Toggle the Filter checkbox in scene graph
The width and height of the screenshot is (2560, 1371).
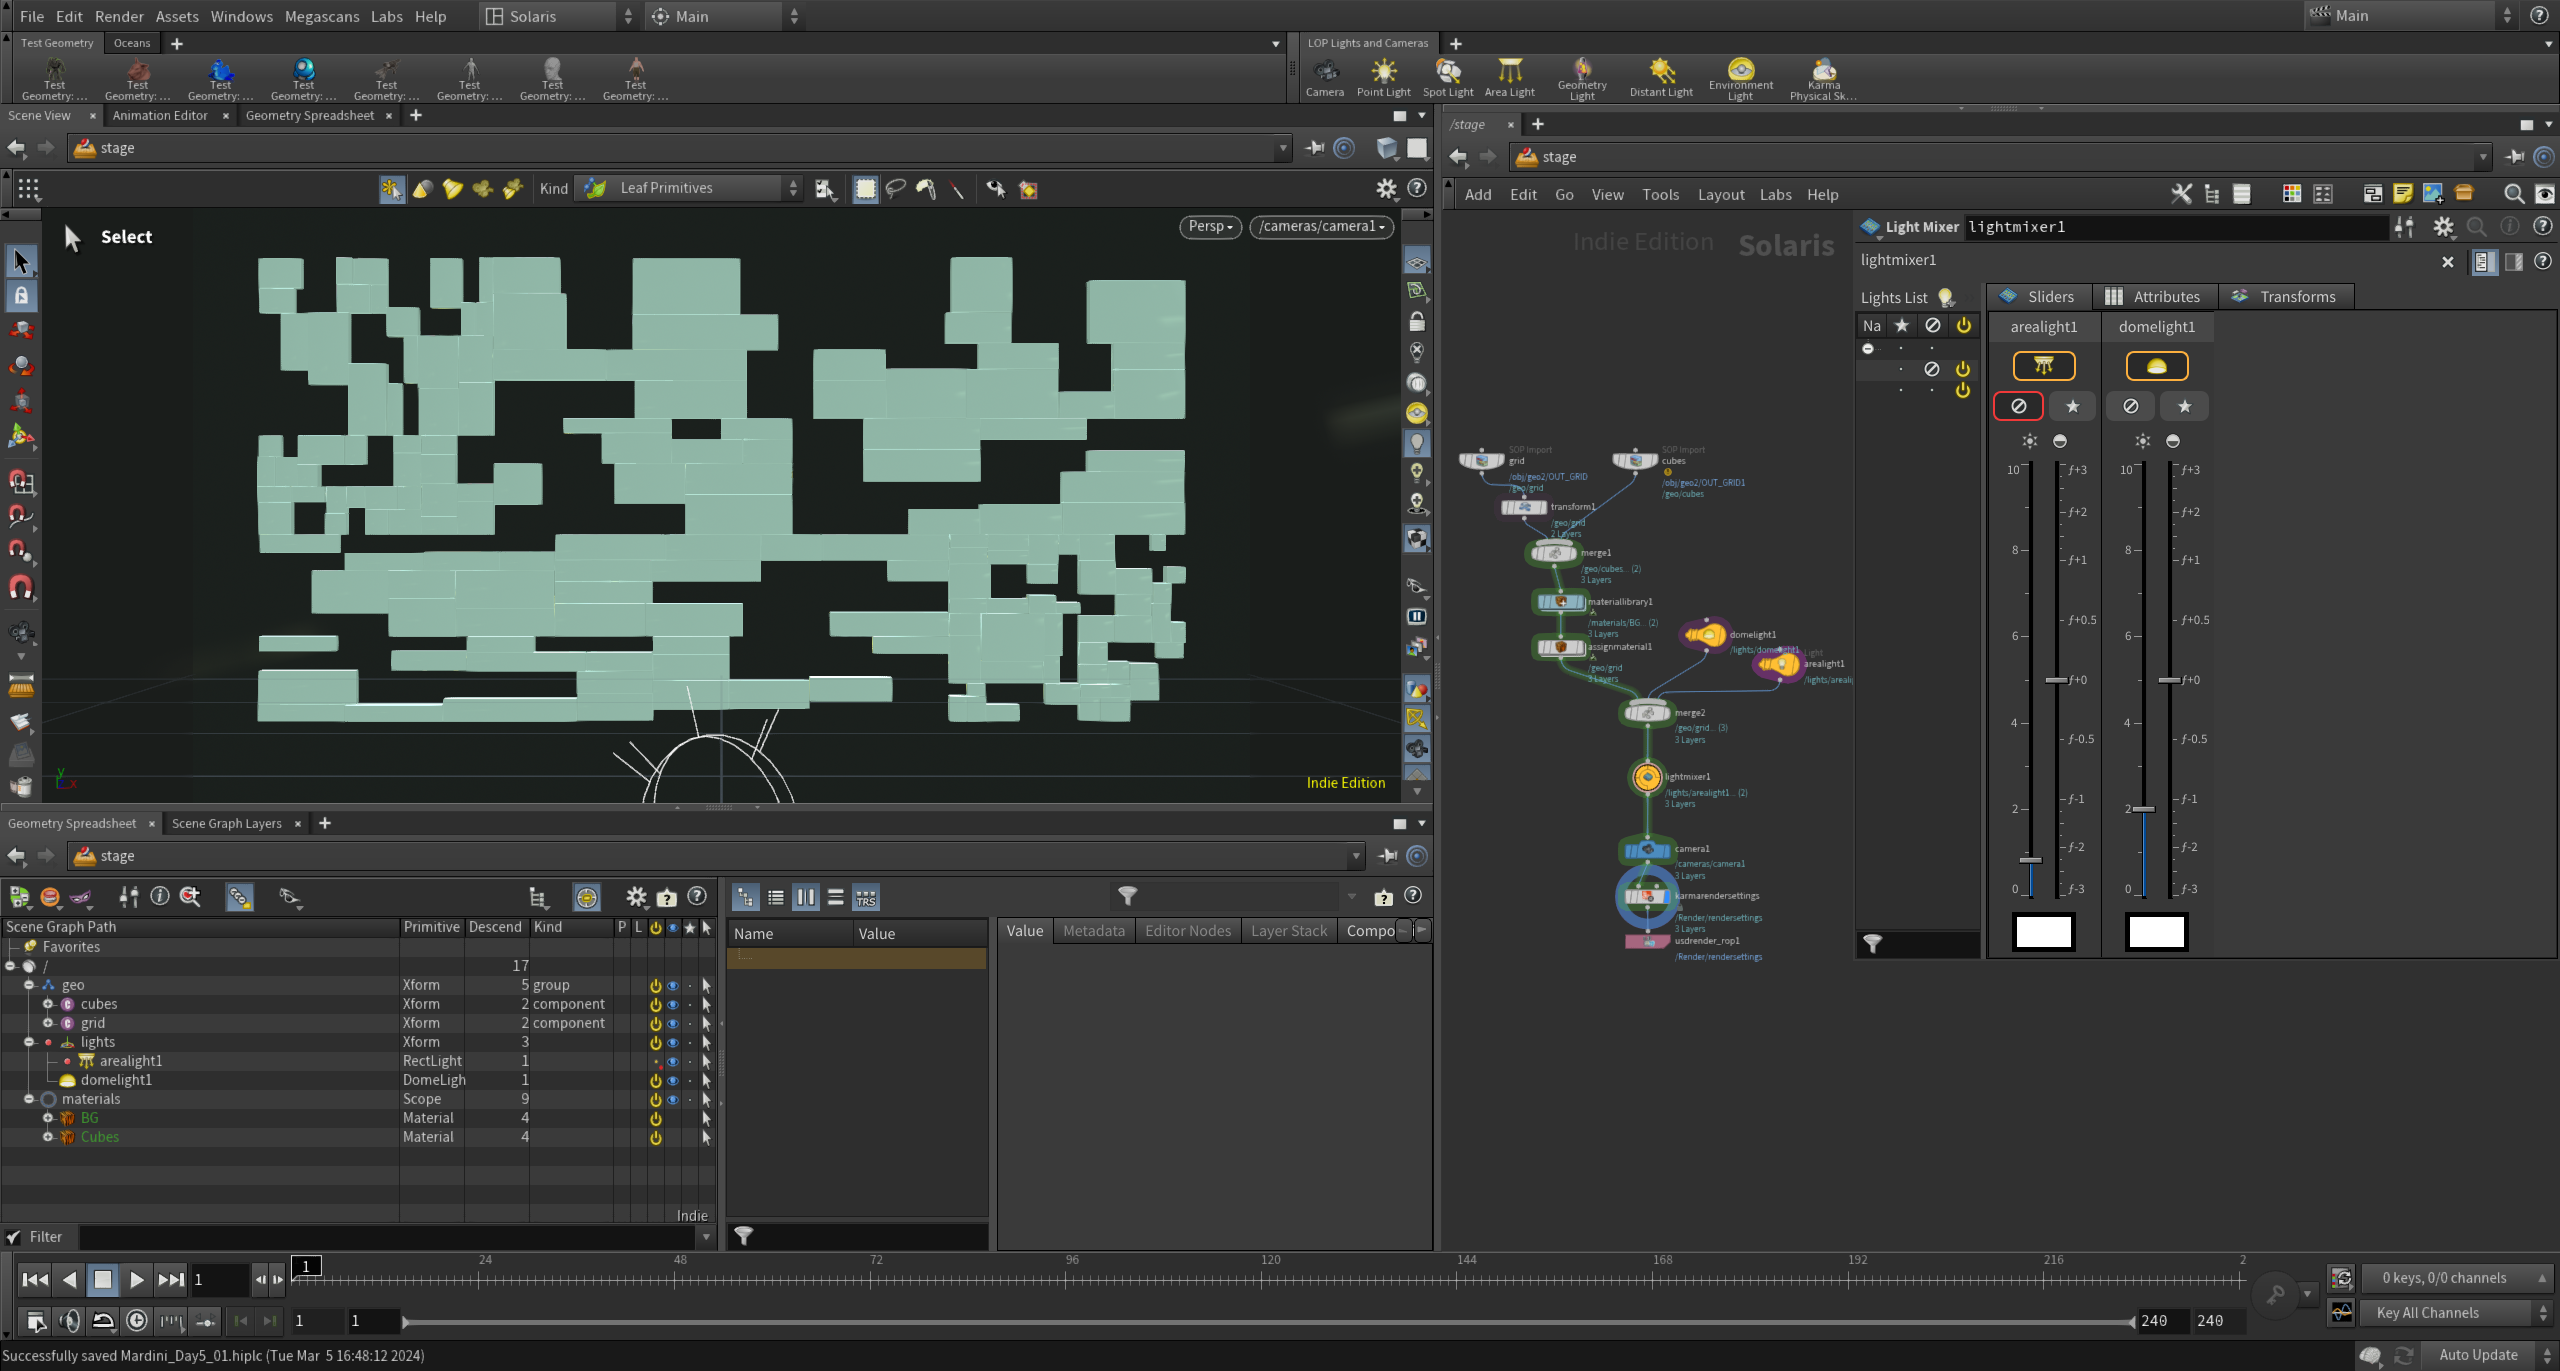pyautogui.click(x=13, y=1237)
